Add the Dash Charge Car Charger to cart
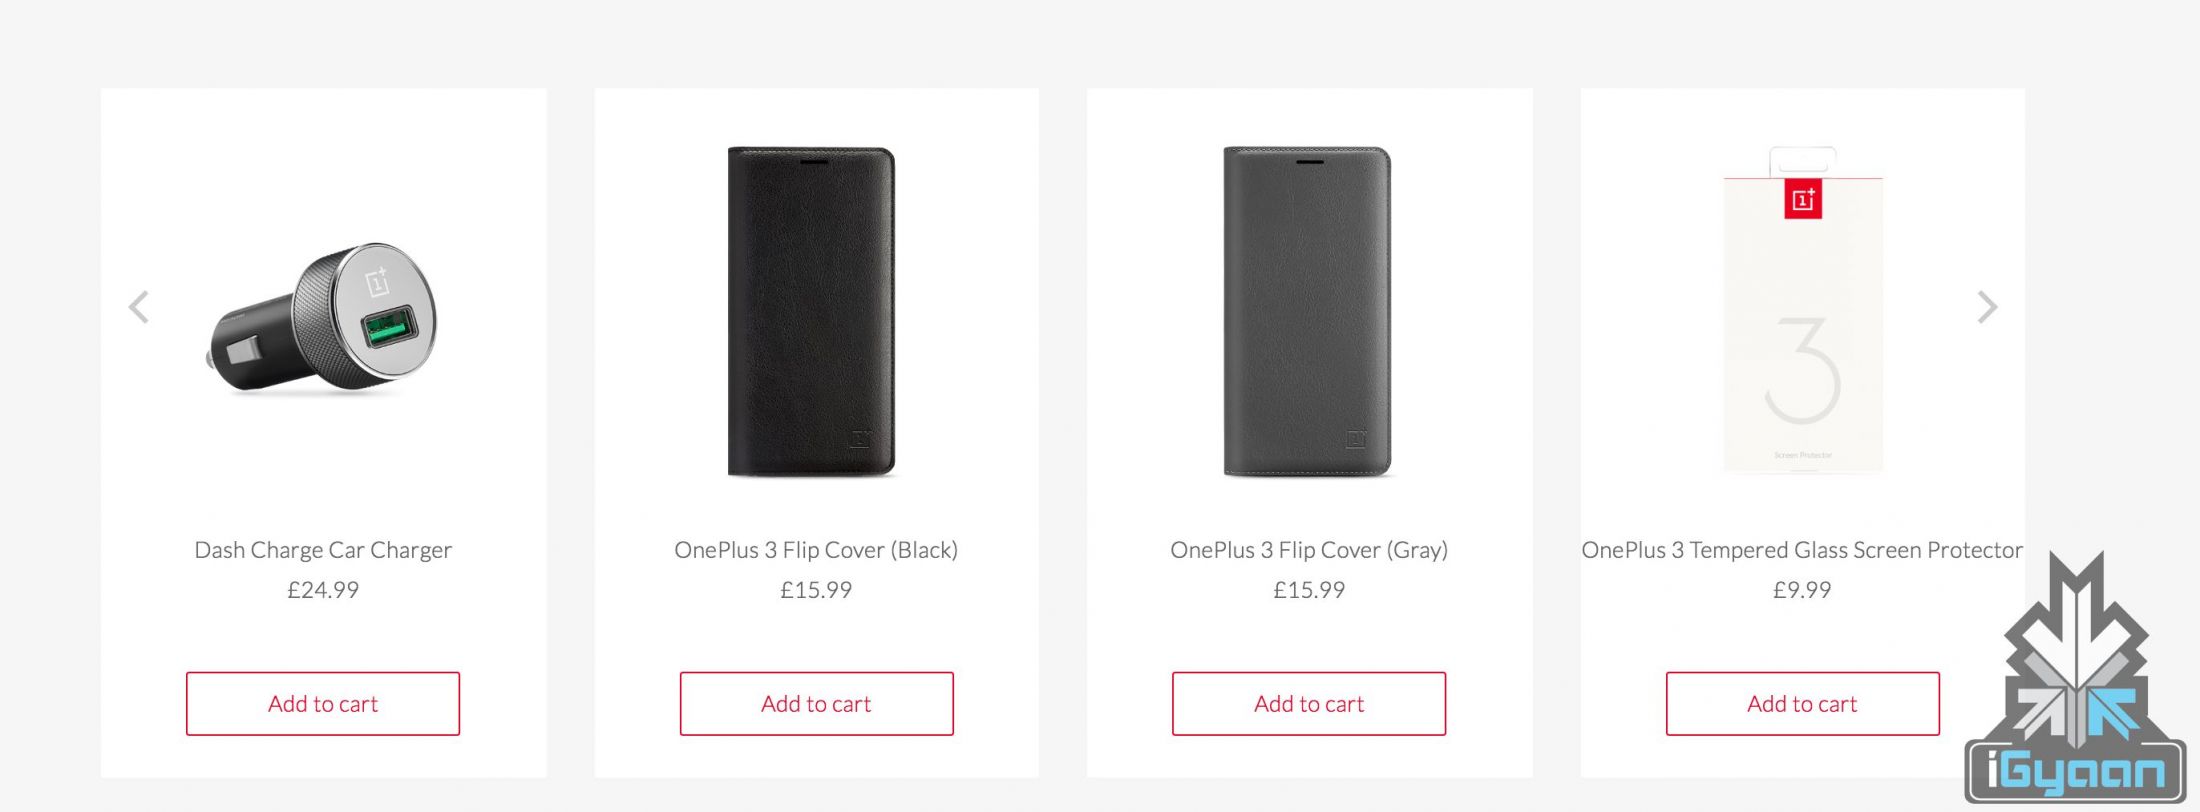This screenshot has height=812, width=2200. pyautogui.click(x=323, y=704)
